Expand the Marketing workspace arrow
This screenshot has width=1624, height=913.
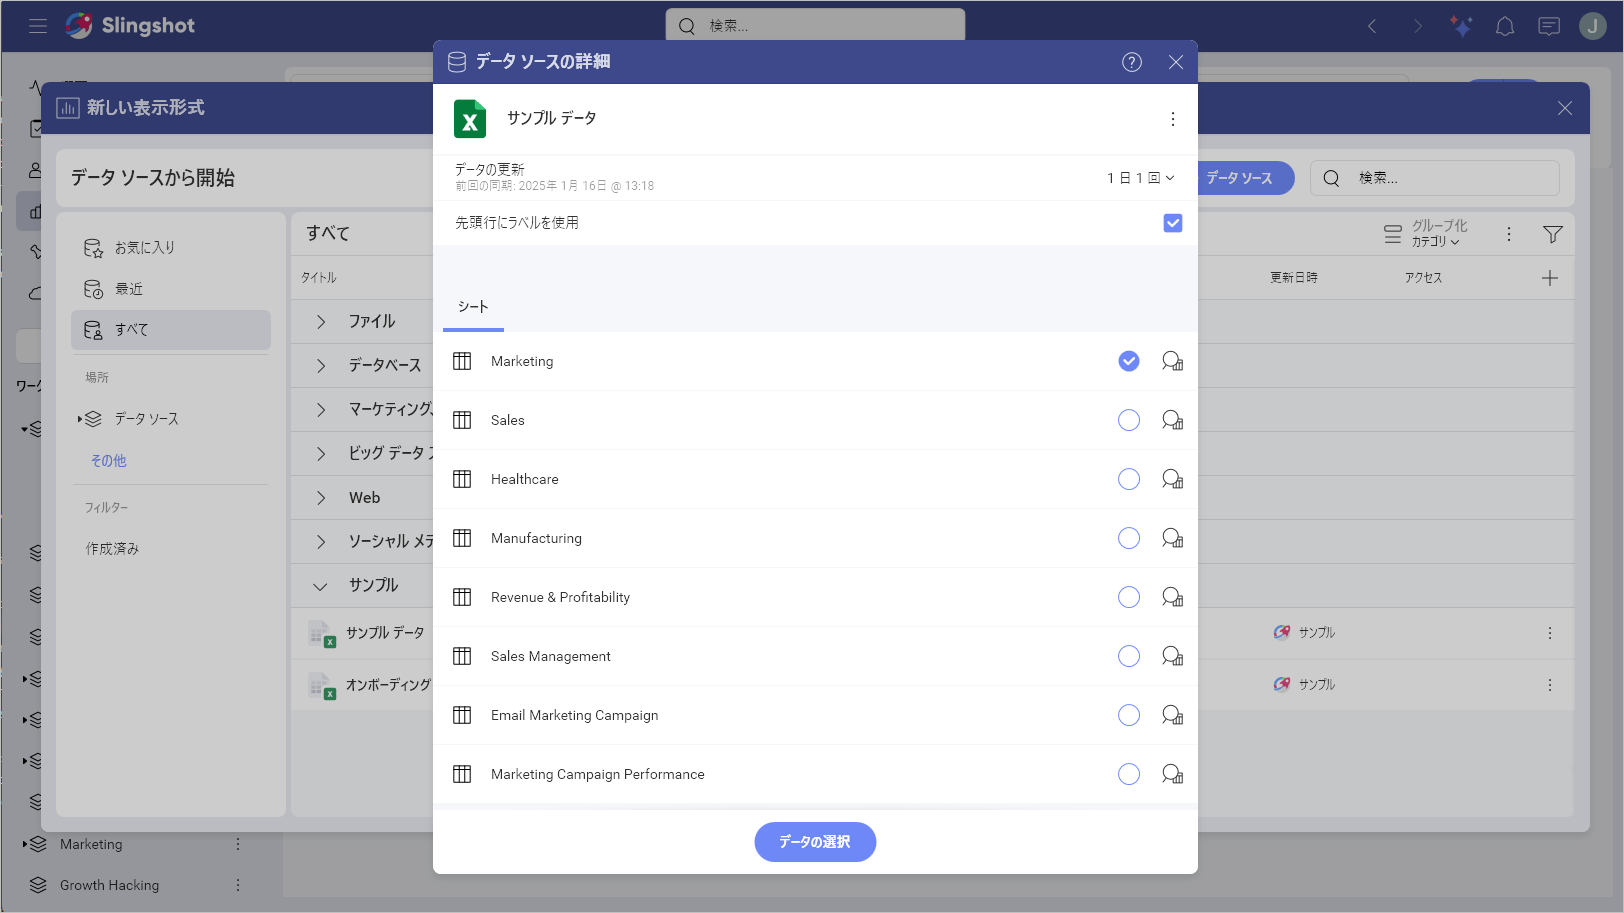pos(25,844)
